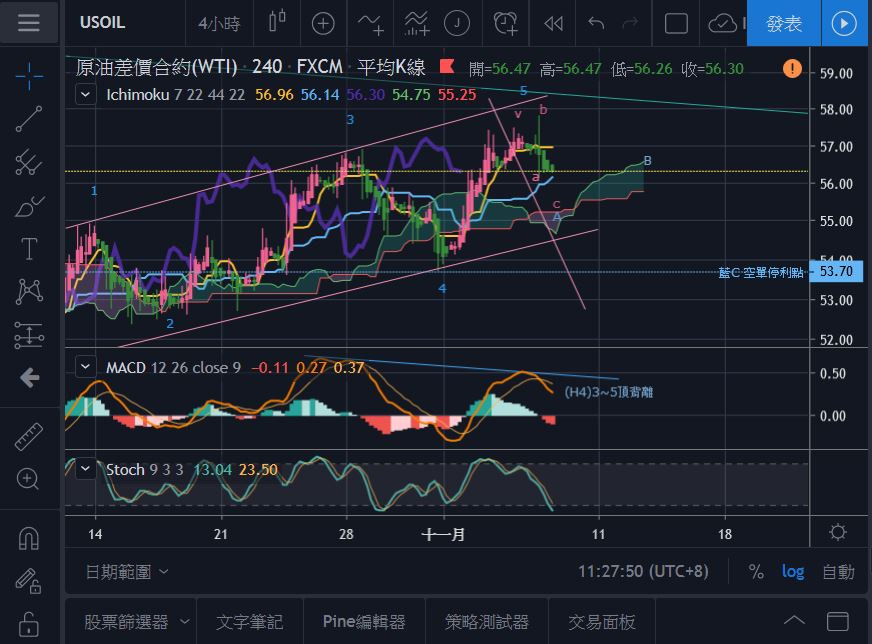Open the candlestick chart style selector

click(277, 22)
